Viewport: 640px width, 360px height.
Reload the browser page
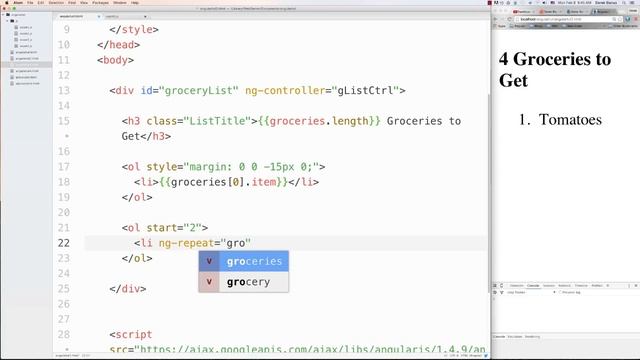[509, 19]
